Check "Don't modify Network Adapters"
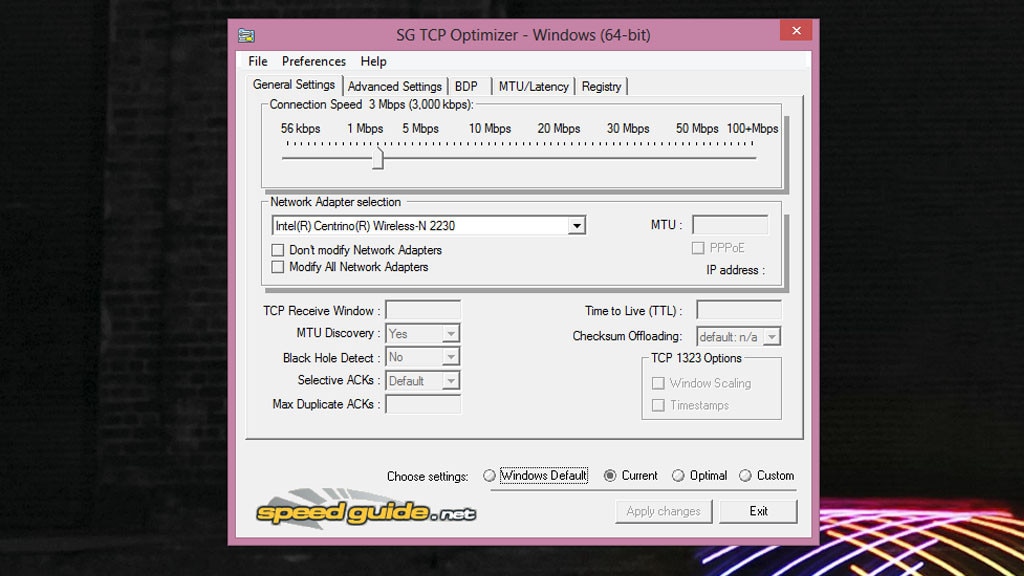Viewport: 1024px width, 576px height. (x=278, y=251)
